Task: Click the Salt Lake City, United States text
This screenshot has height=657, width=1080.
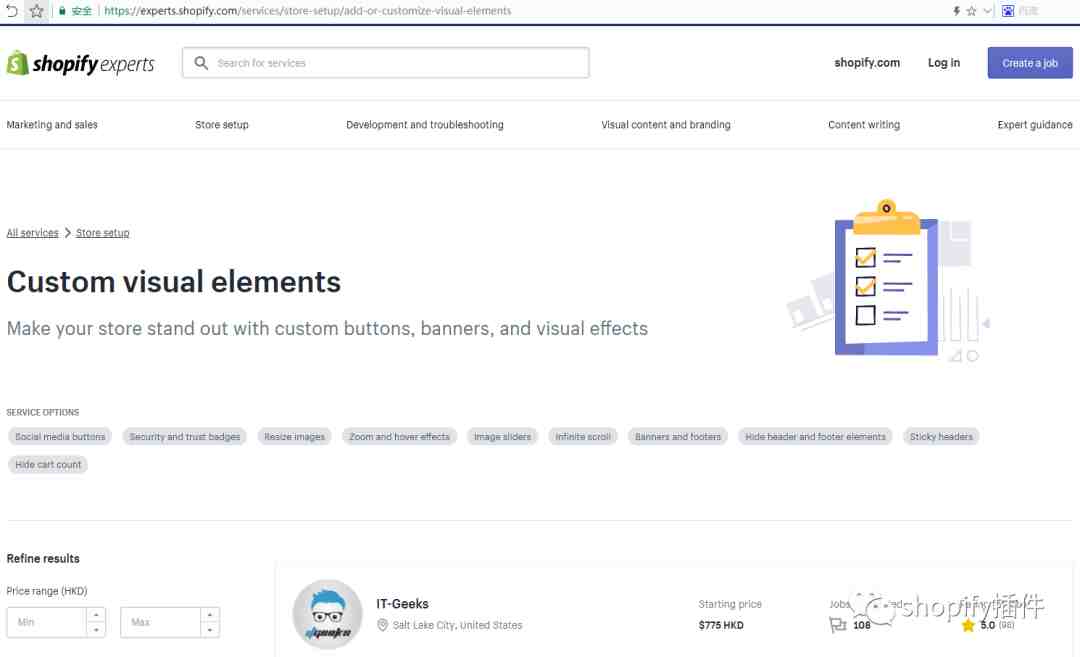Action: (457, 625)
